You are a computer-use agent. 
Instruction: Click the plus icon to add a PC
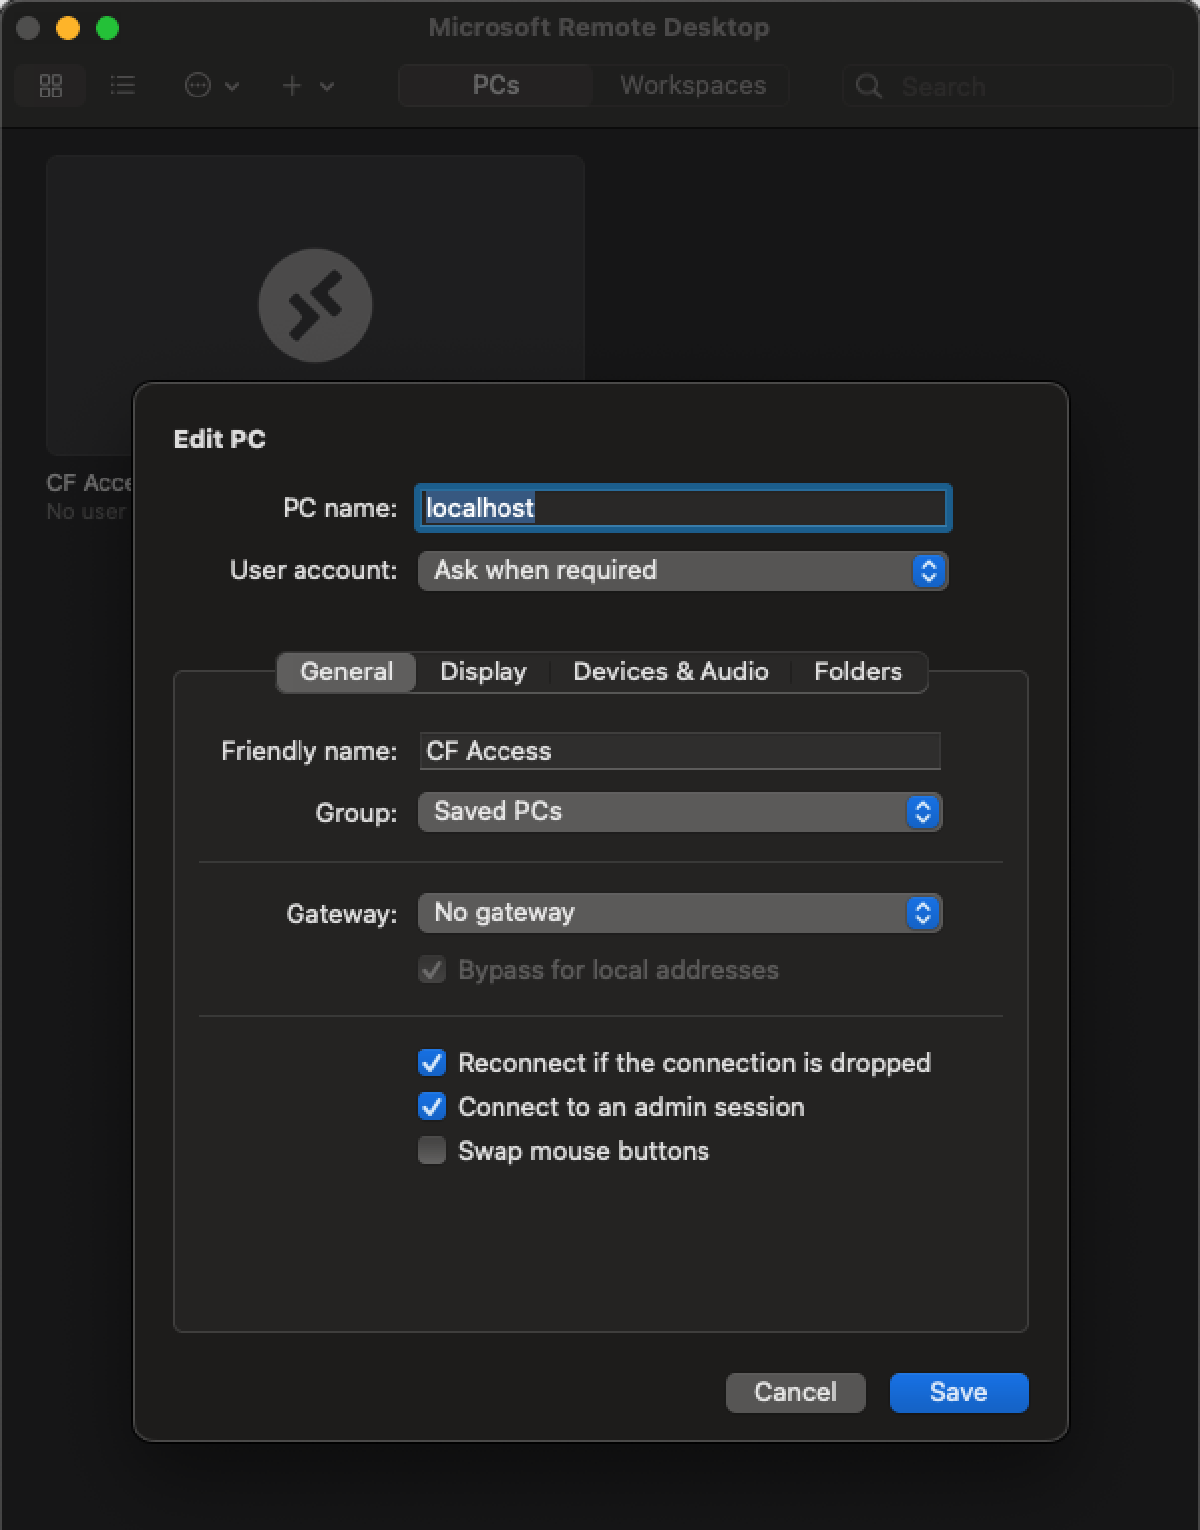click(291, 85)
